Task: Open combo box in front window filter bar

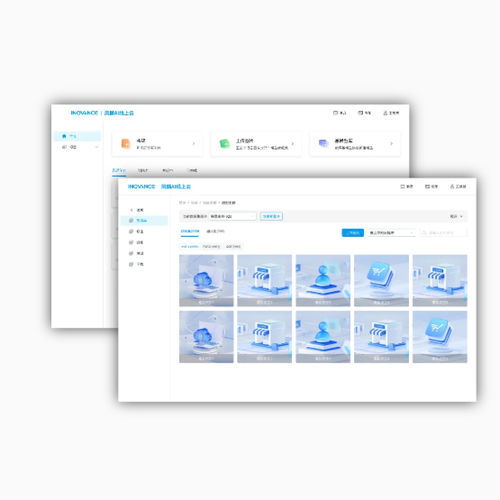Action: click(233, 216)
